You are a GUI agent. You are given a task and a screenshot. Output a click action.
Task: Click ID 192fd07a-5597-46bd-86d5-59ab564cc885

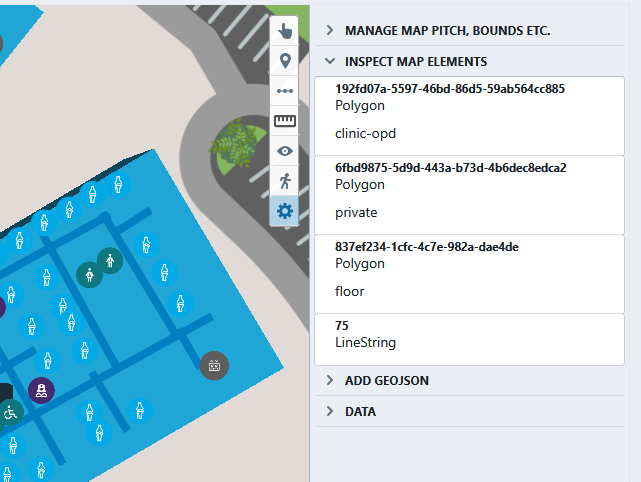[450, 89]
